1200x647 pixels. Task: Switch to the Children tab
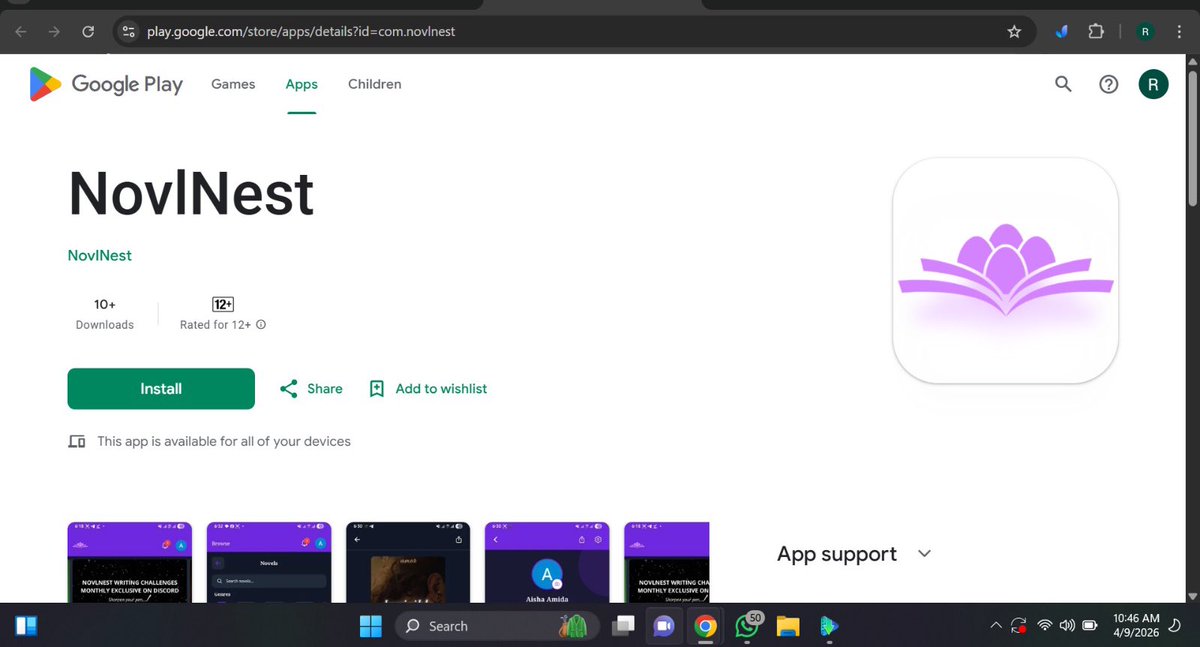tap(375, 84)
